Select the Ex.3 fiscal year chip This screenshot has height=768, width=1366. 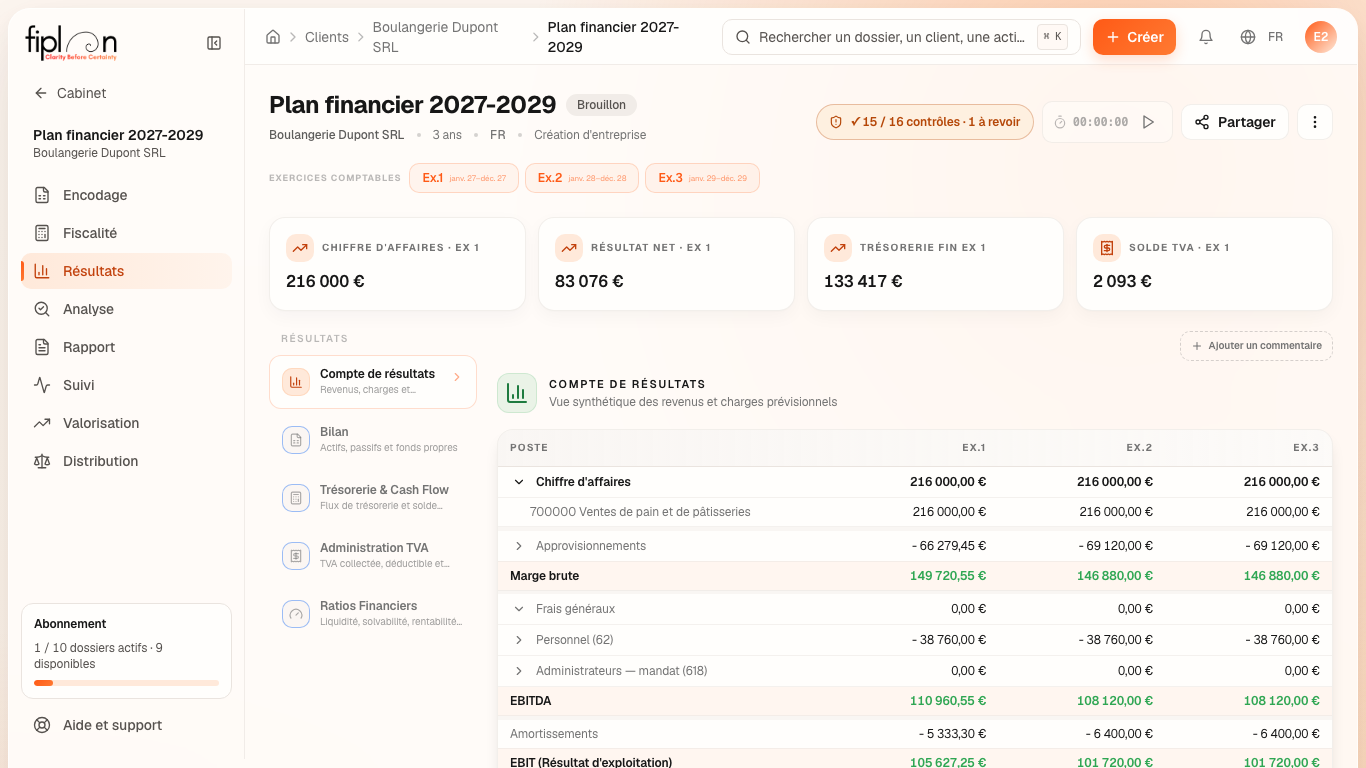pyautogui.click(x=702, y=178)
